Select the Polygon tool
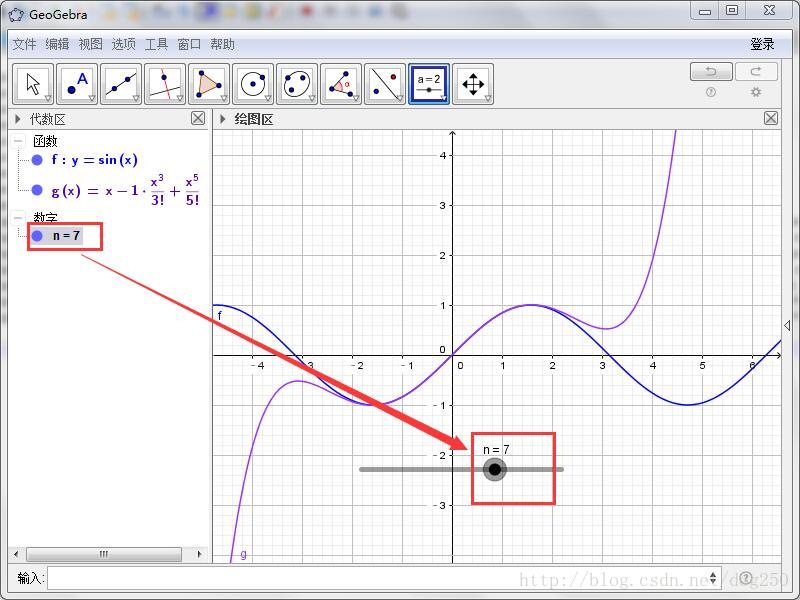 209,84
